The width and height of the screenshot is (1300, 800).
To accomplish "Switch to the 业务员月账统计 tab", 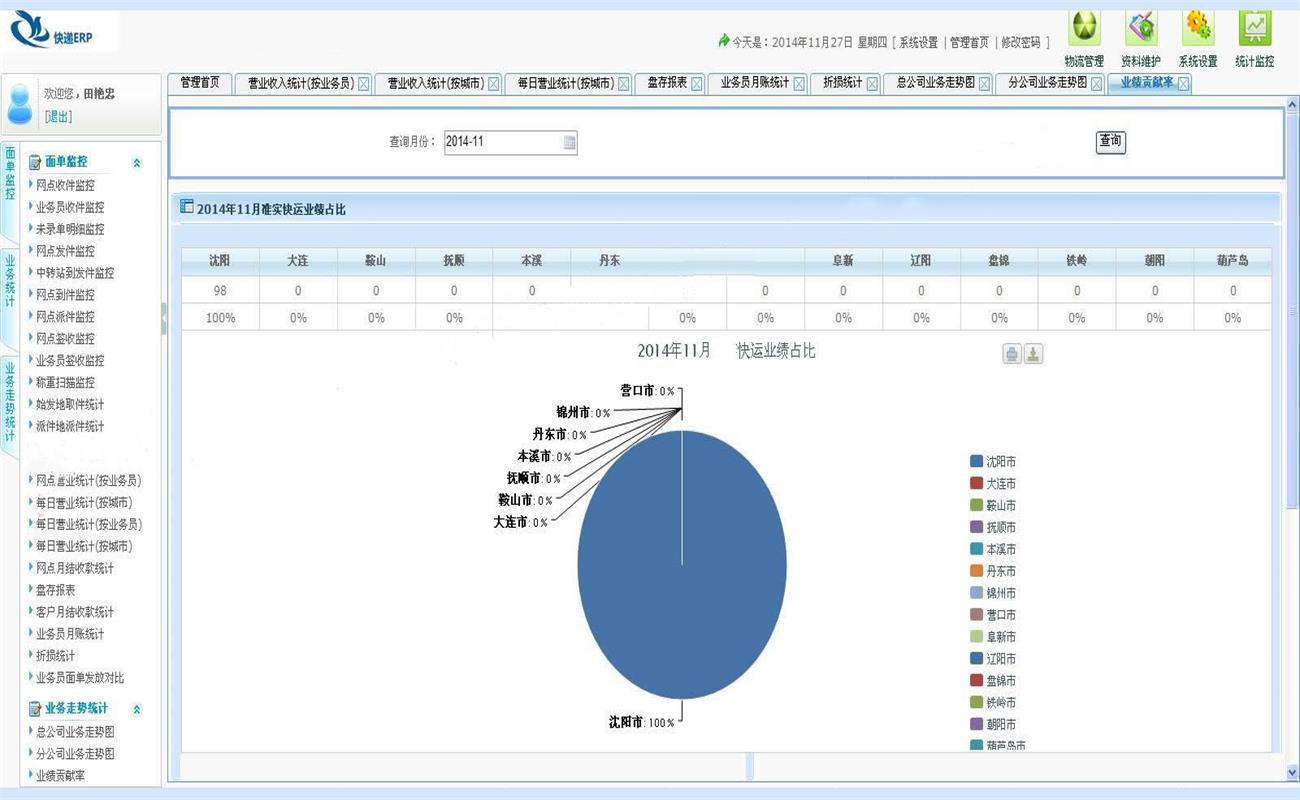I will tap(755, 83).
